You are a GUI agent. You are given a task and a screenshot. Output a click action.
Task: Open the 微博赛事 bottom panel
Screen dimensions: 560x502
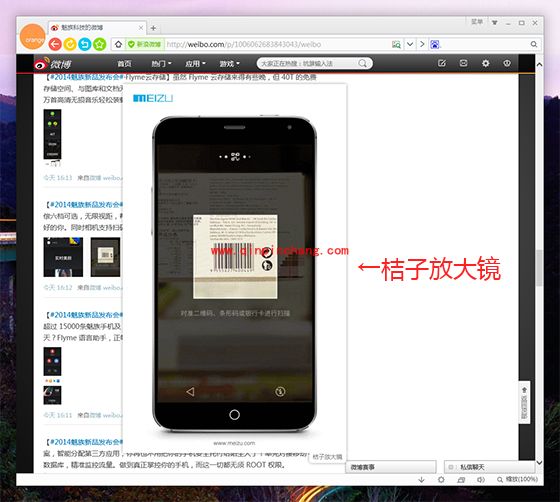pos(391,467)
